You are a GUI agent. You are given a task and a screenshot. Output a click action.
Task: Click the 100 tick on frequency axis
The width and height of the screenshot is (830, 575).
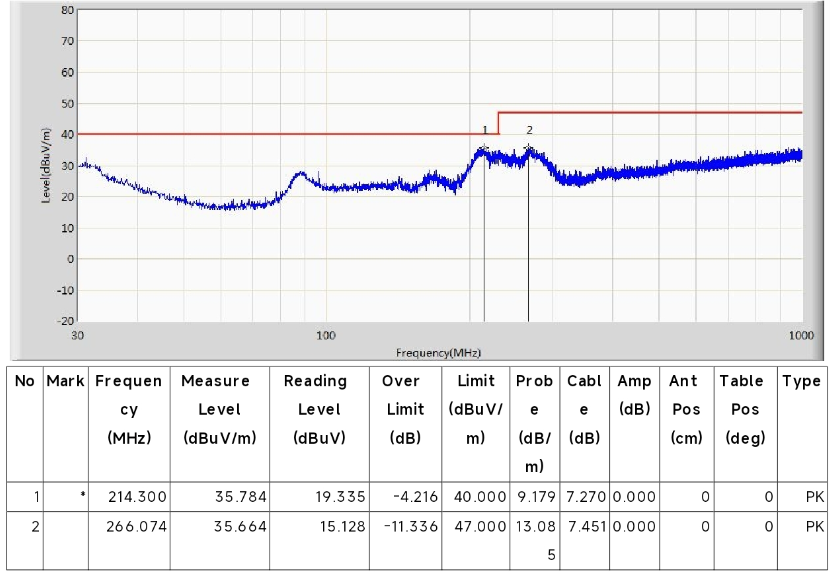(326, 335)
